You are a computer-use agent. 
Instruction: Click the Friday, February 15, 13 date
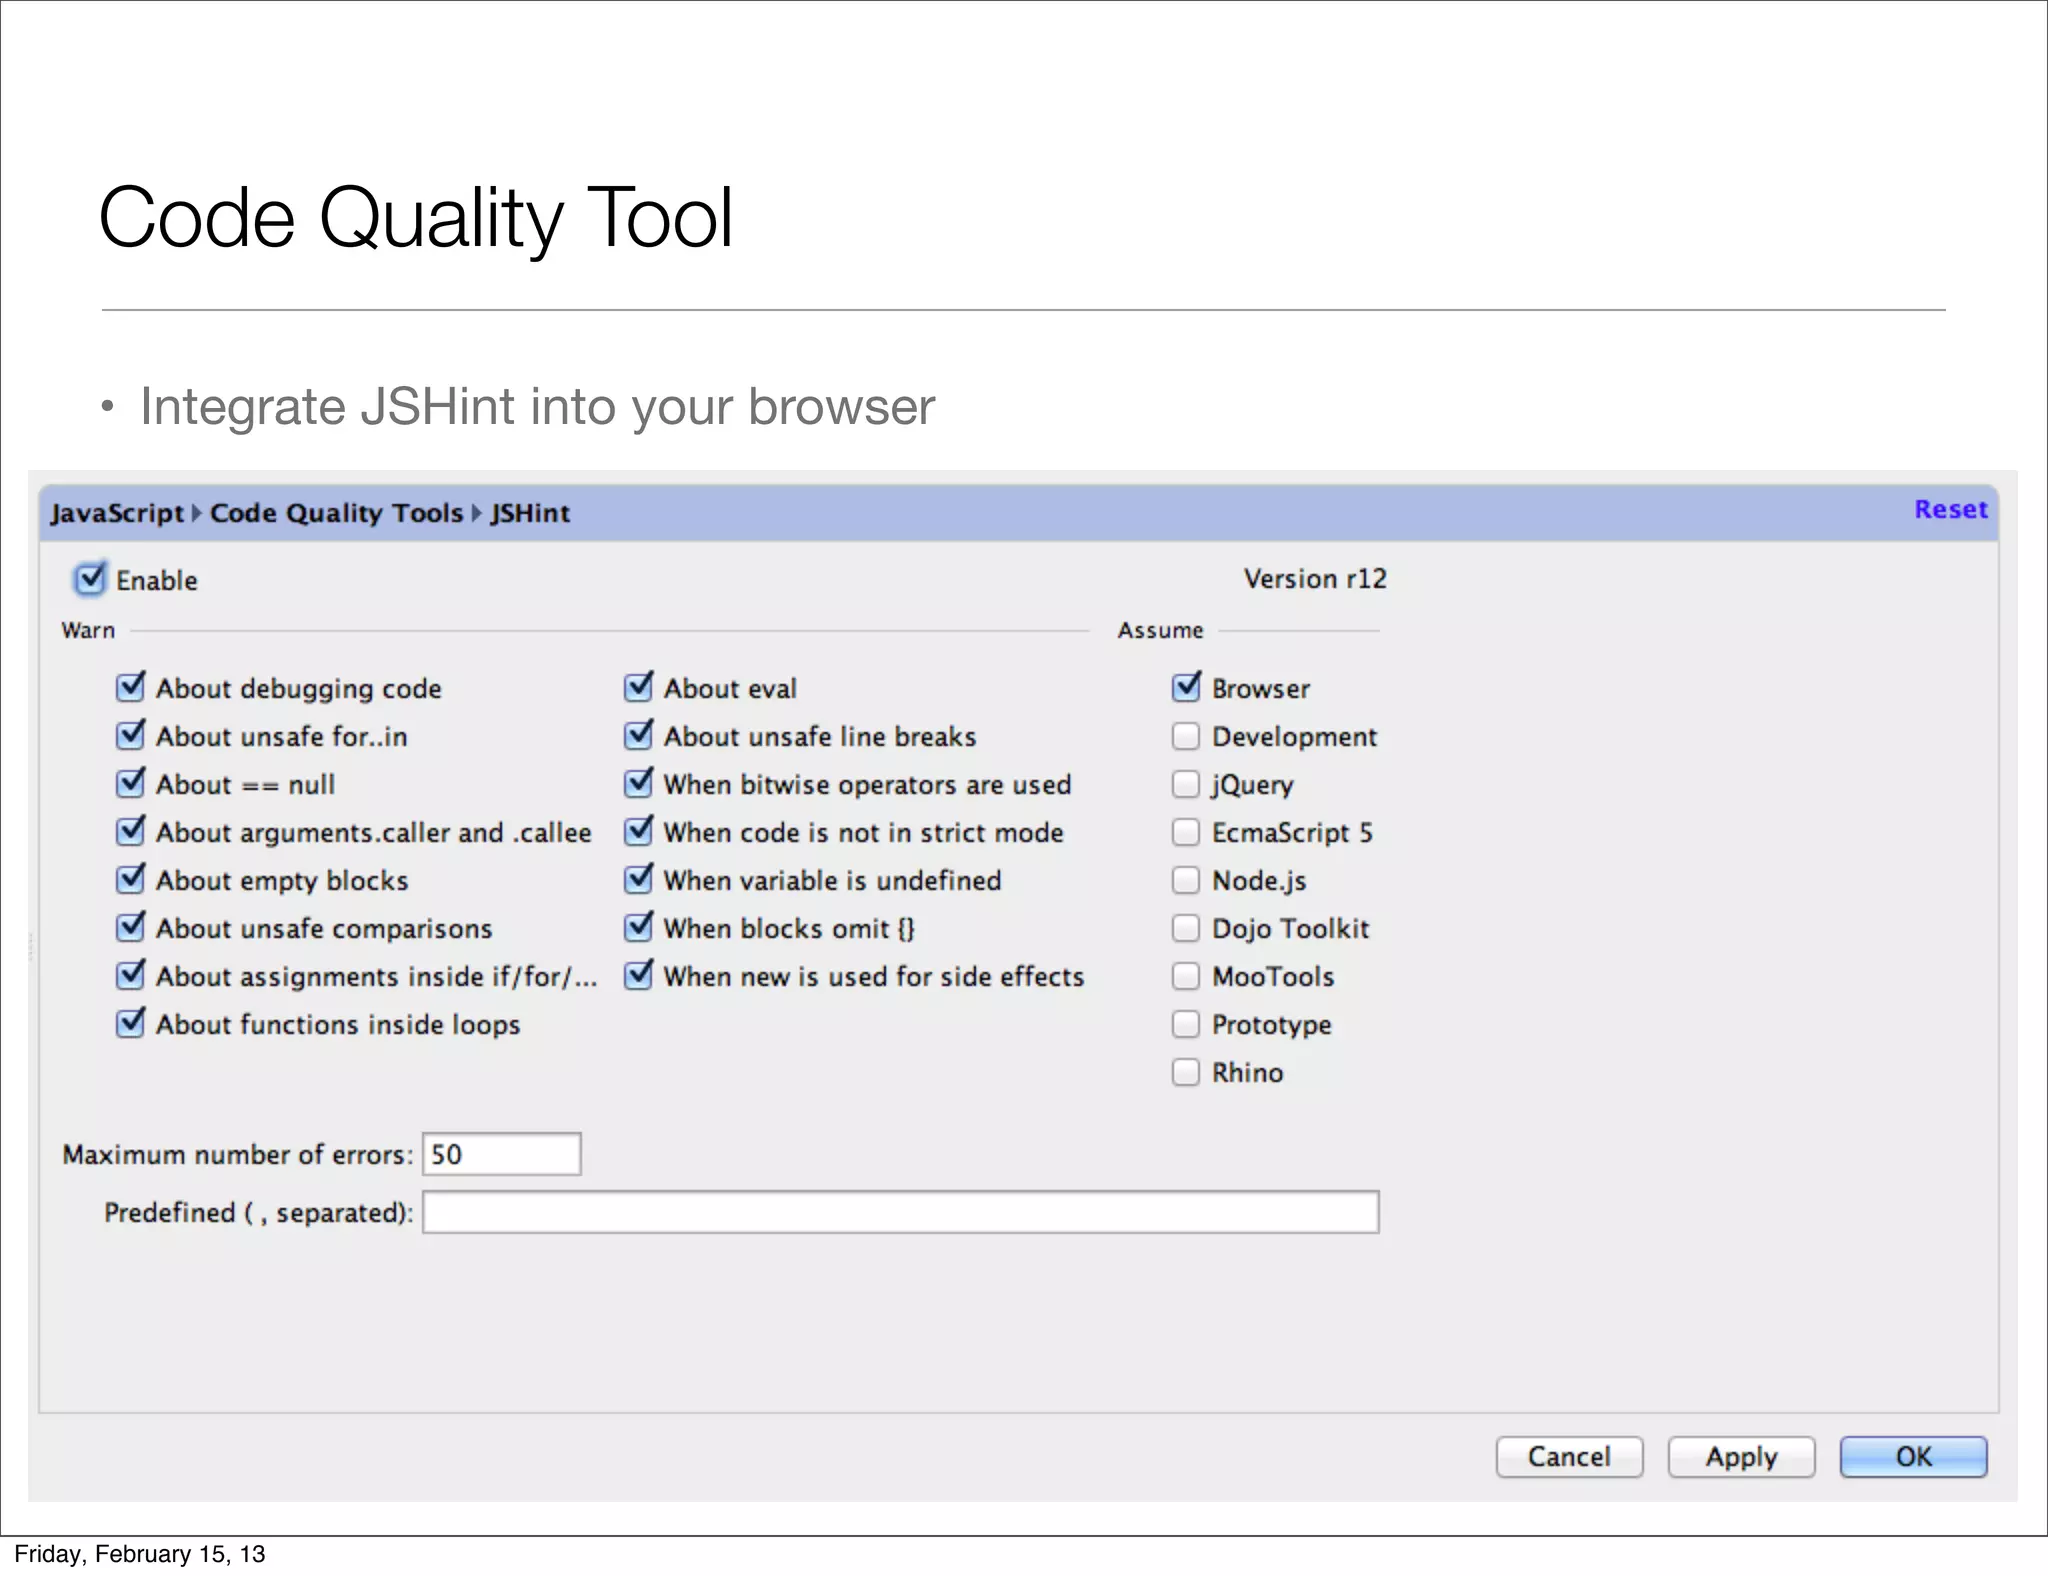coord(140,1554)
